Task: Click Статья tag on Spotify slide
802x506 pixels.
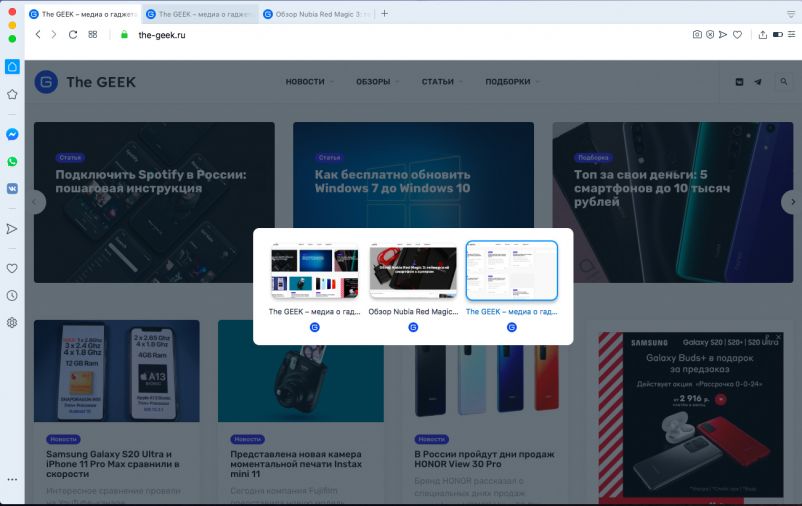Action: [x=70, y=158]
